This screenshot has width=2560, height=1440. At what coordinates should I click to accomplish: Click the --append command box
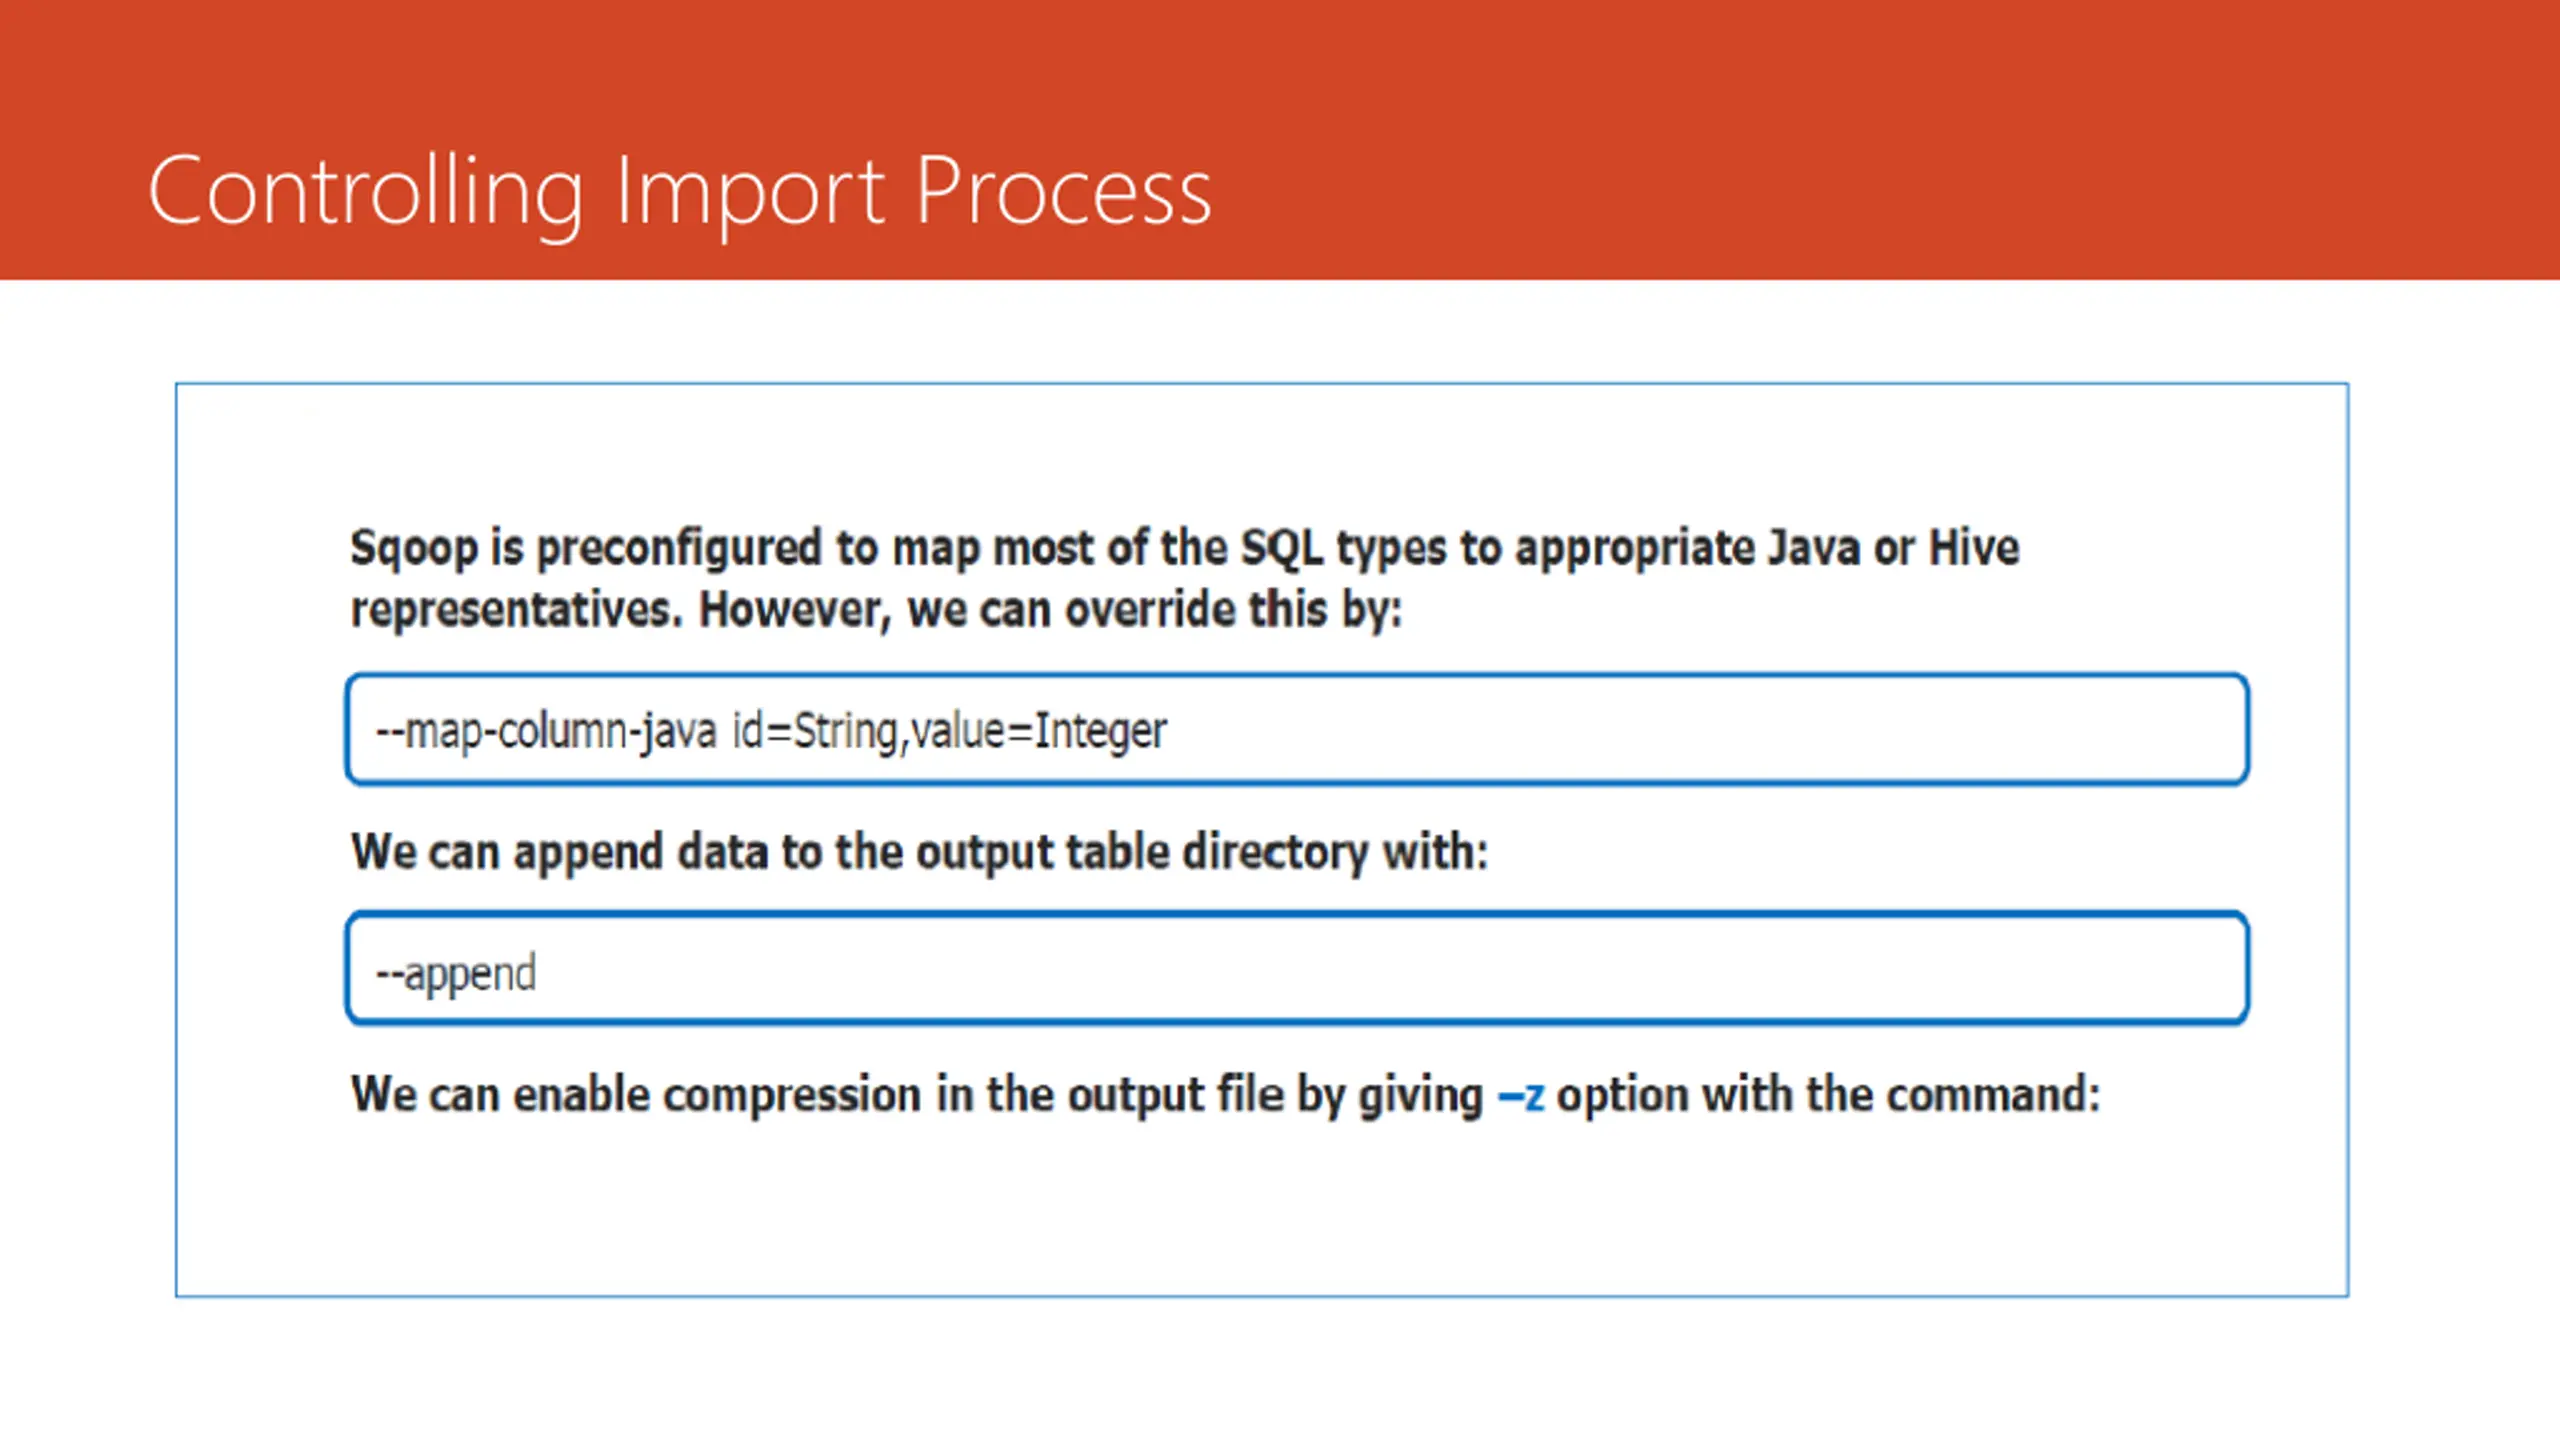tap(1297, 968)
